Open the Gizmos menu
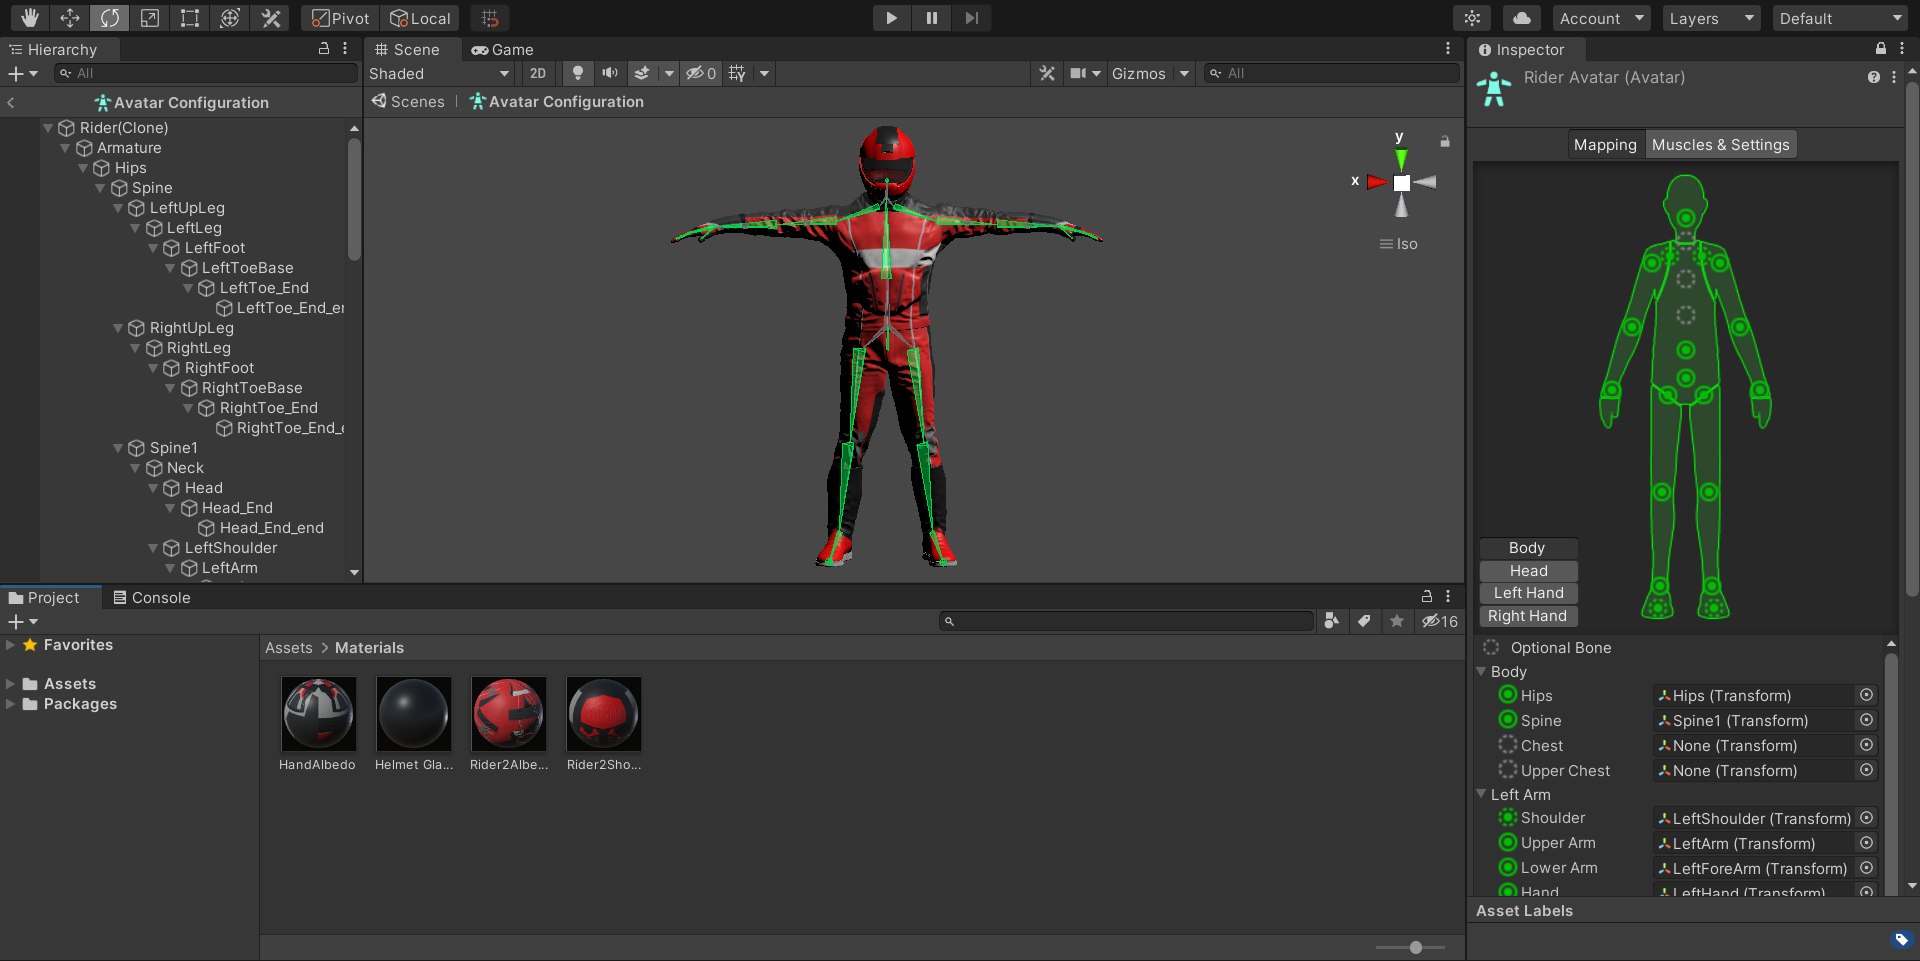This screenshot has width=1920, height=961. [1138, 73]
